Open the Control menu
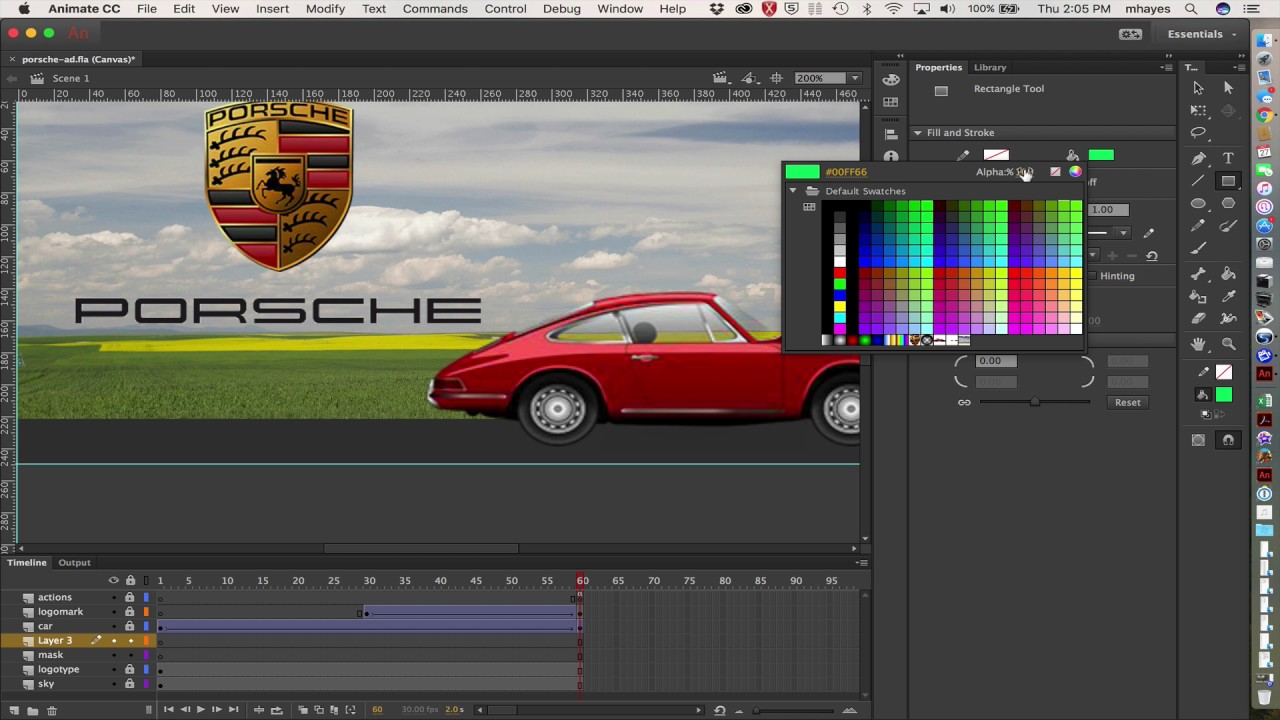 (505, 9)
